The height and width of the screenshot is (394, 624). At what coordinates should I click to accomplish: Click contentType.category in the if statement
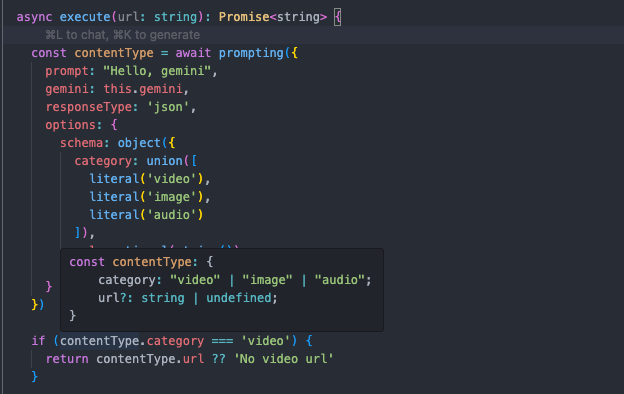(132, 341)
